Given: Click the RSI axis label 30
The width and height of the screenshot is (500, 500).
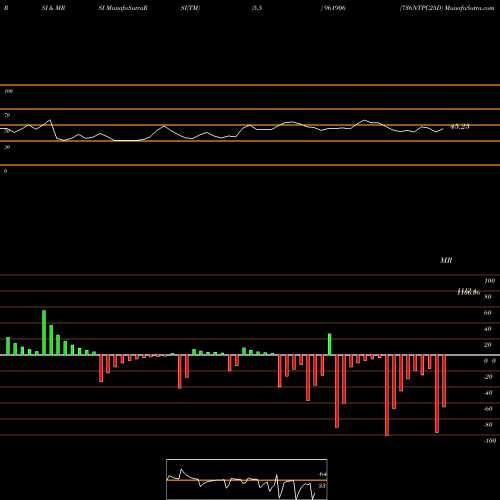Looking at the screenshot, I should pyautogui.click(x=7, y=147).
